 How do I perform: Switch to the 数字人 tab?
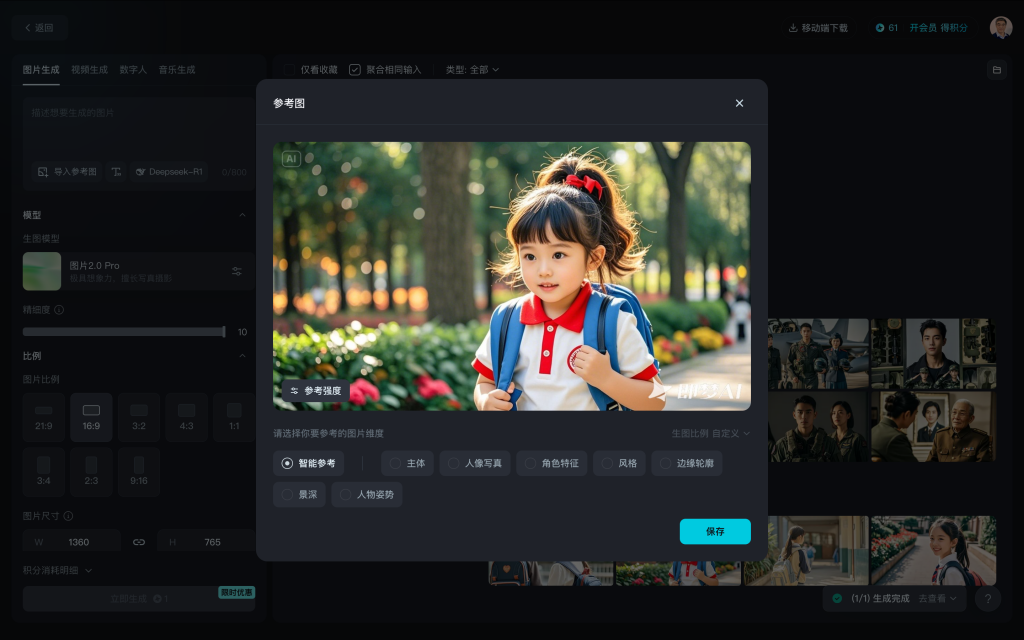(133, 70)
